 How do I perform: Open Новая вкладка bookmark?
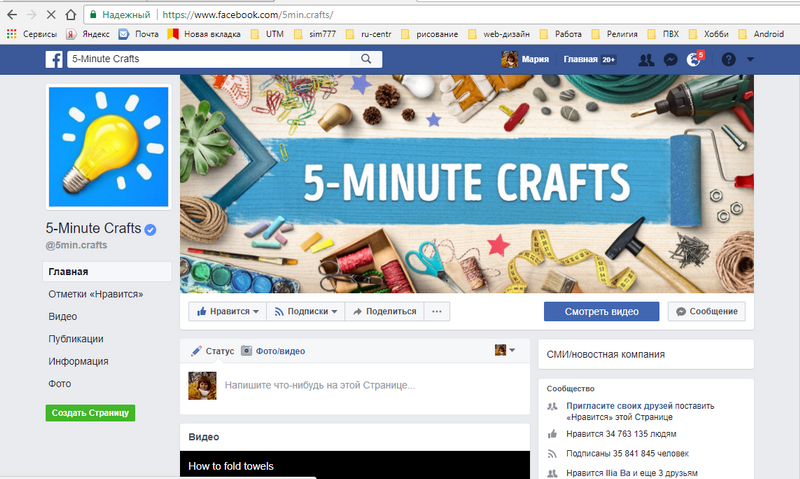pos(204,34)
